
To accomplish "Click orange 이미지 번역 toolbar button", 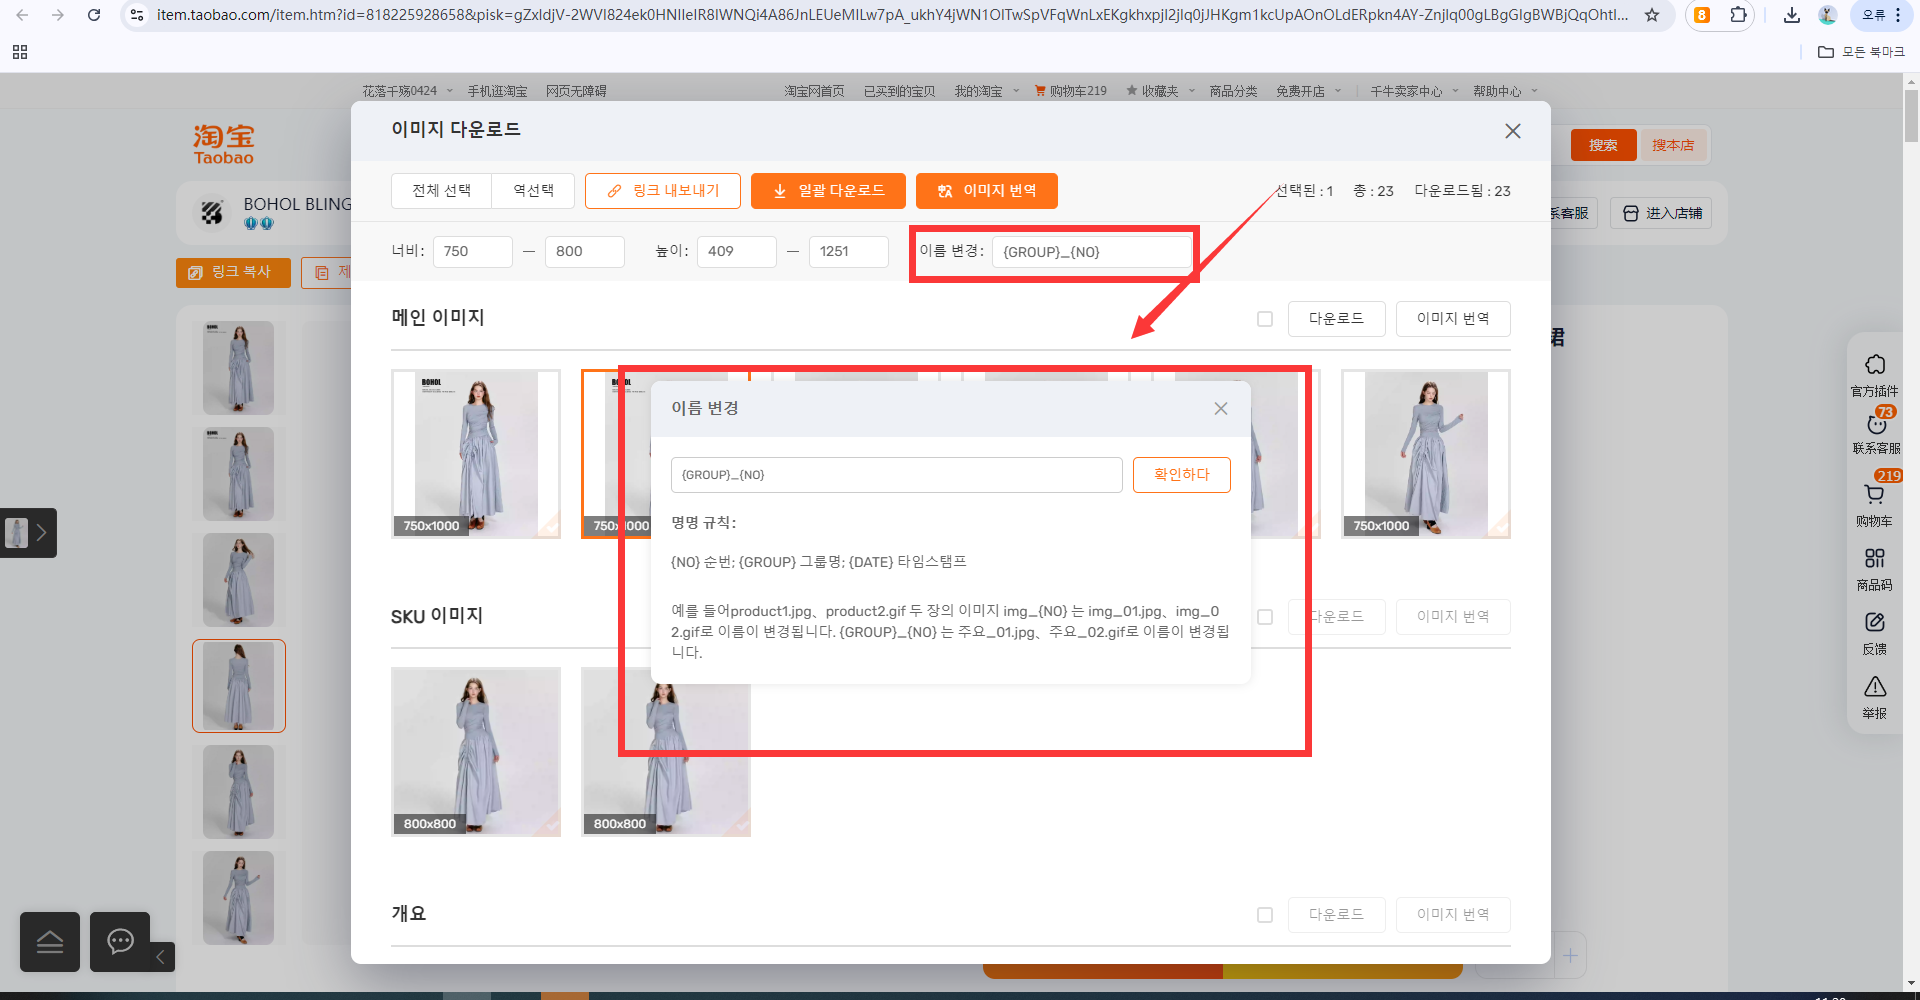I will pos(987,190).
